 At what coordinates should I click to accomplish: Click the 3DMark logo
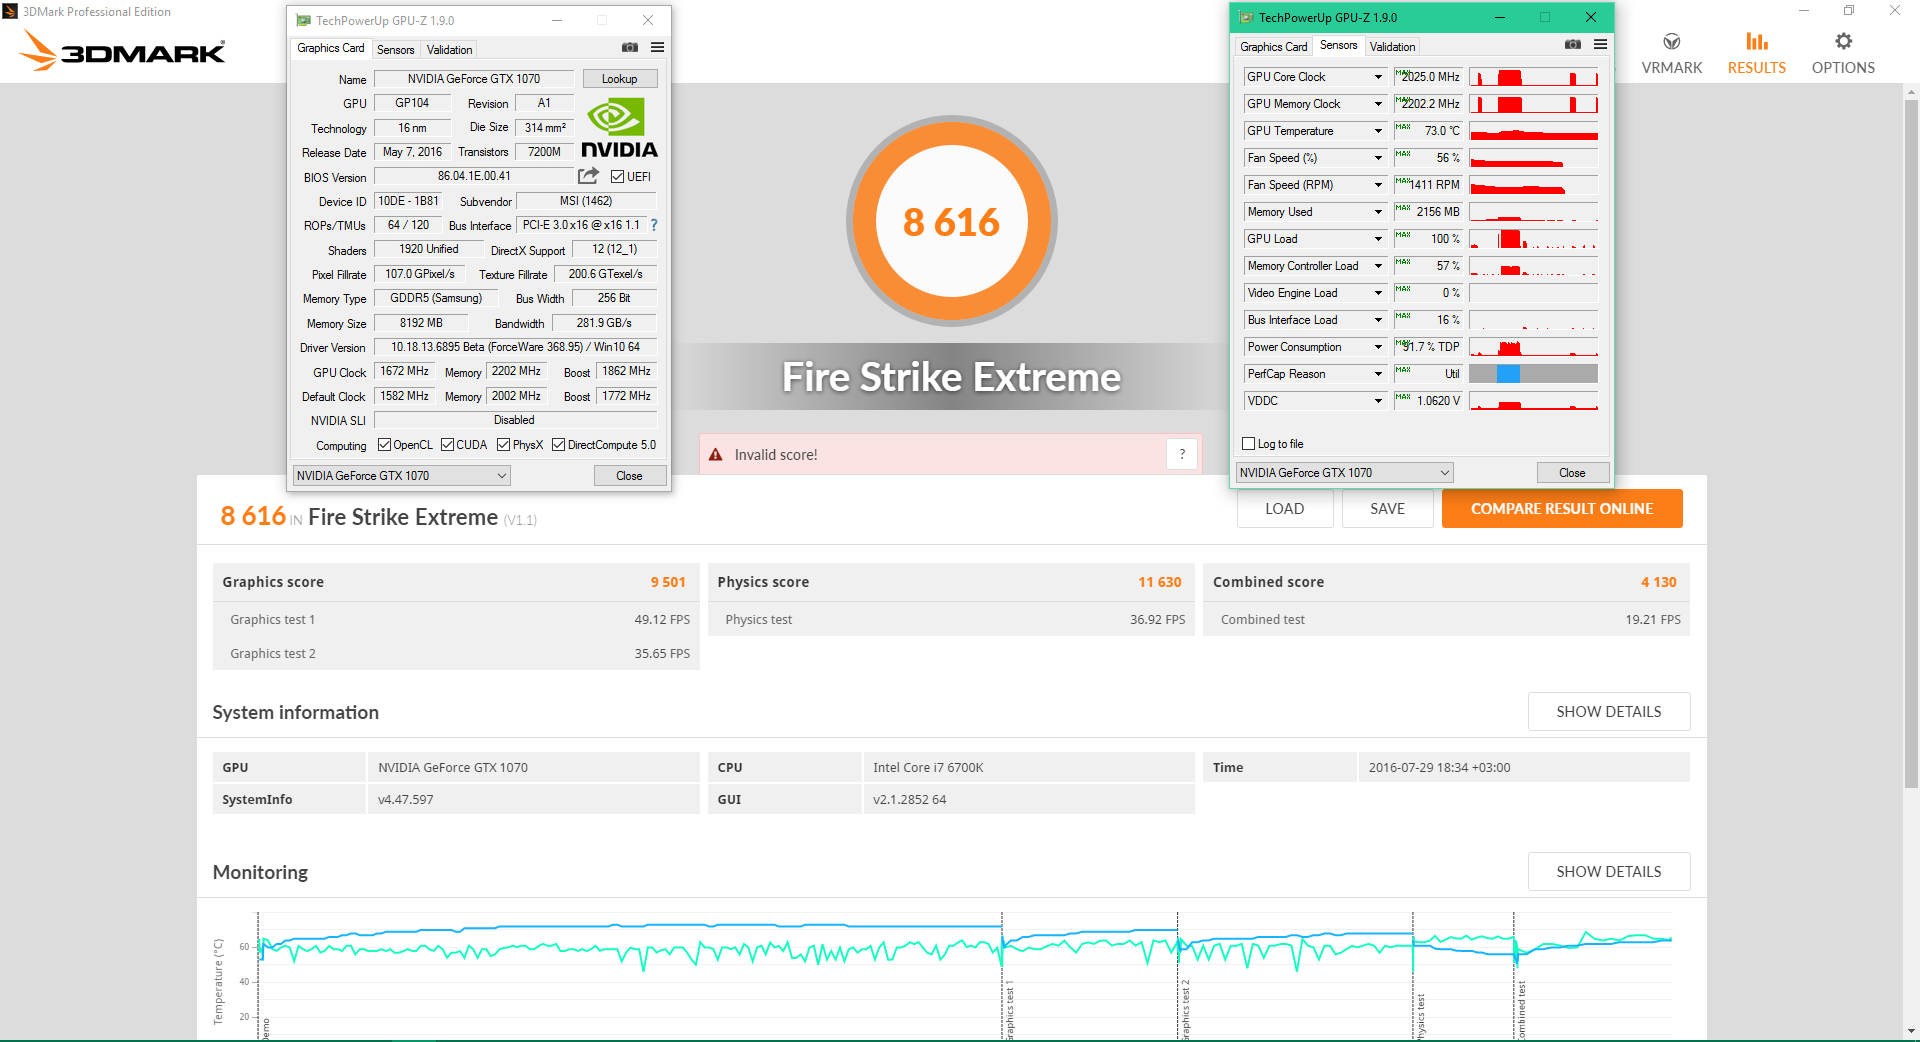(x=123, y=50)
